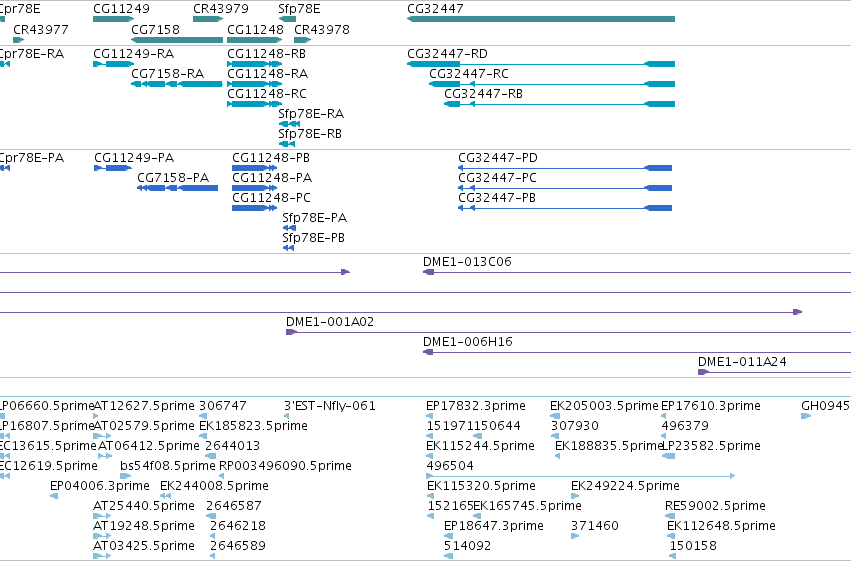Screen dimensions: 851x561
Task: Select EST AT03425.5prime
Action: (x=102, y=556)
